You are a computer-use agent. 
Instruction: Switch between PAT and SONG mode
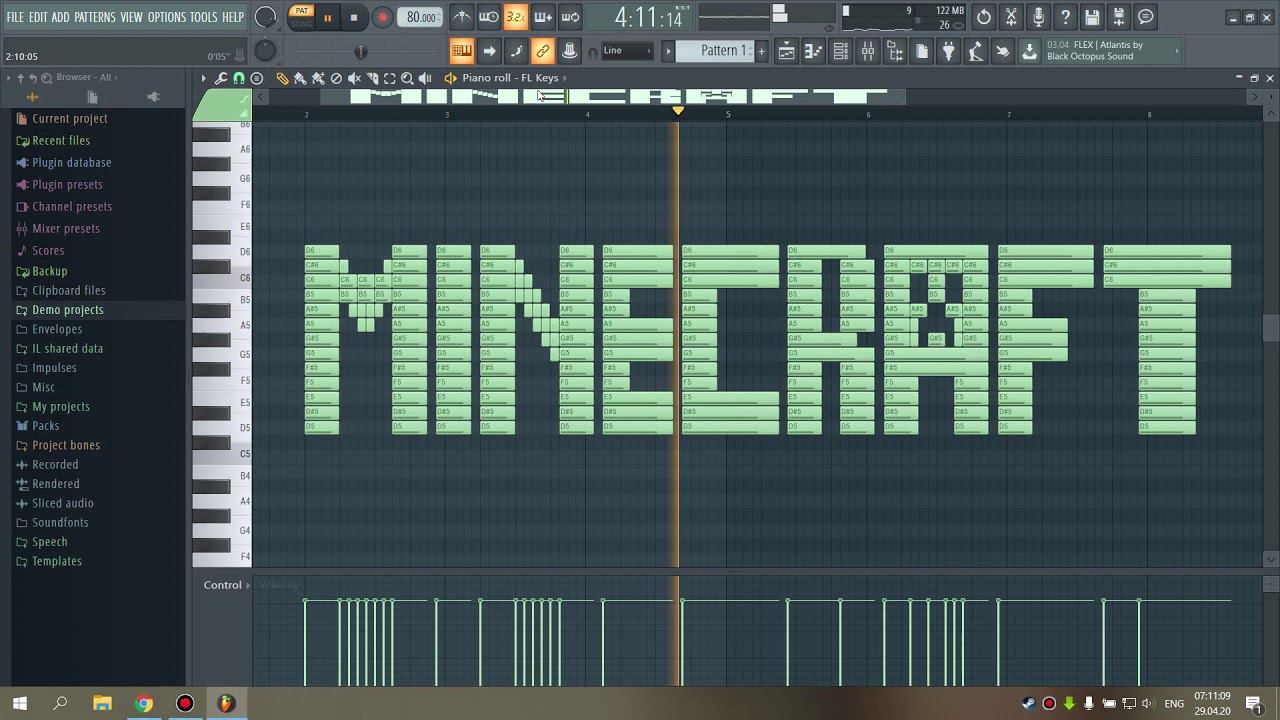[301, 17]
